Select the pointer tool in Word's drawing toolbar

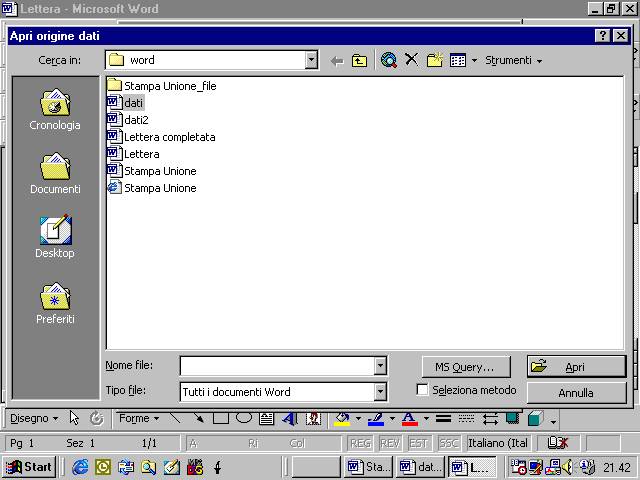point(74,418)
